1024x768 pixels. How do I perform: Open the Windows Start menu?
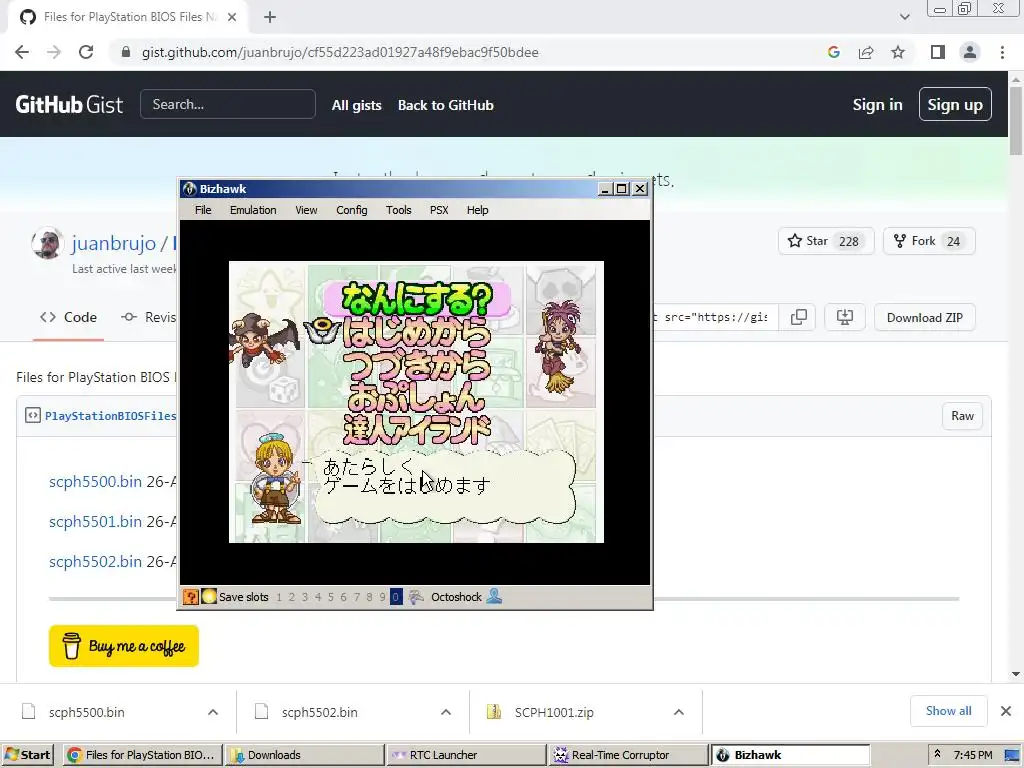tap(28, 755)
